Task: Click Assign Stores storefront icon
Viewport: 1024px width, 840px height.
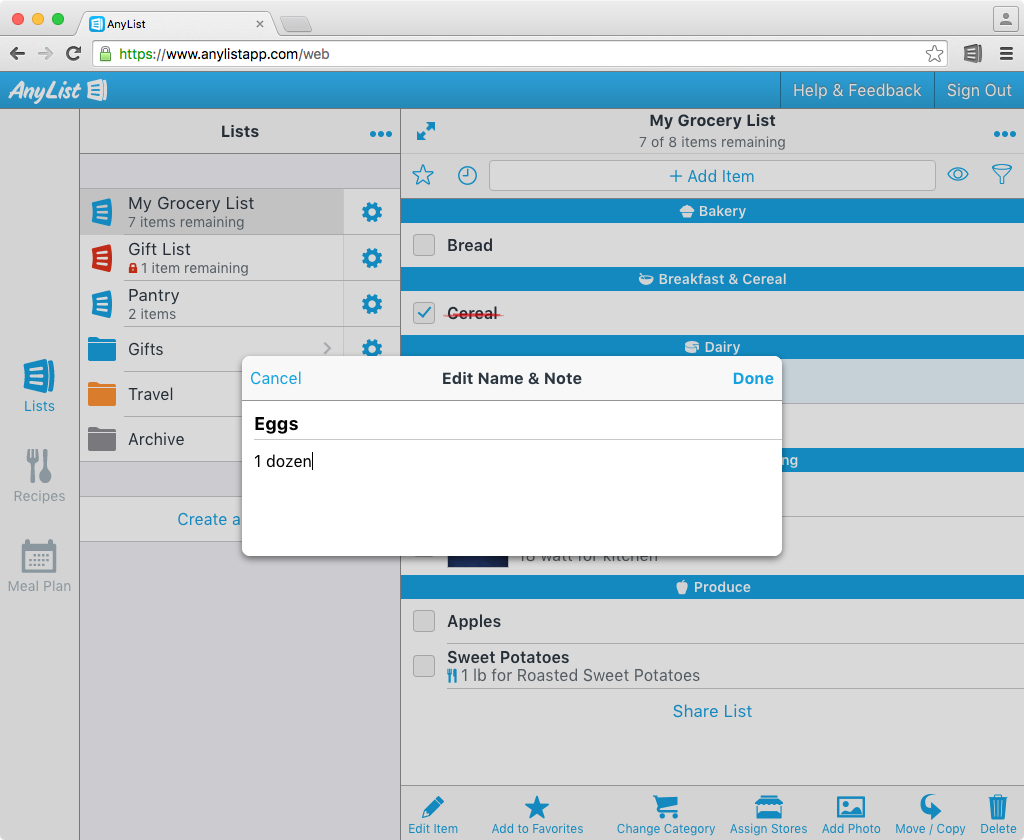Action: [x=769, y=807]
